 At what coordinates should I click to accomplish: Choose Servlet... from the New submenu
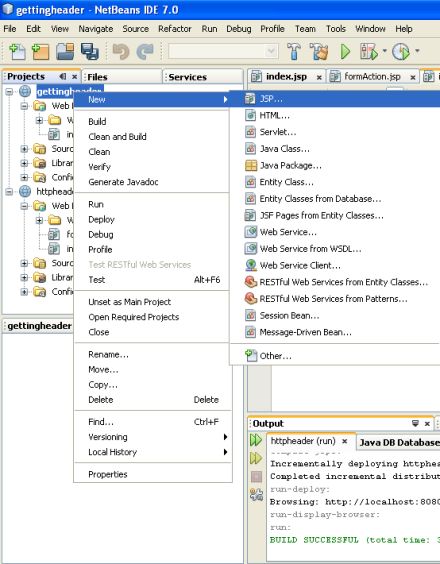(x=335, y=132)
